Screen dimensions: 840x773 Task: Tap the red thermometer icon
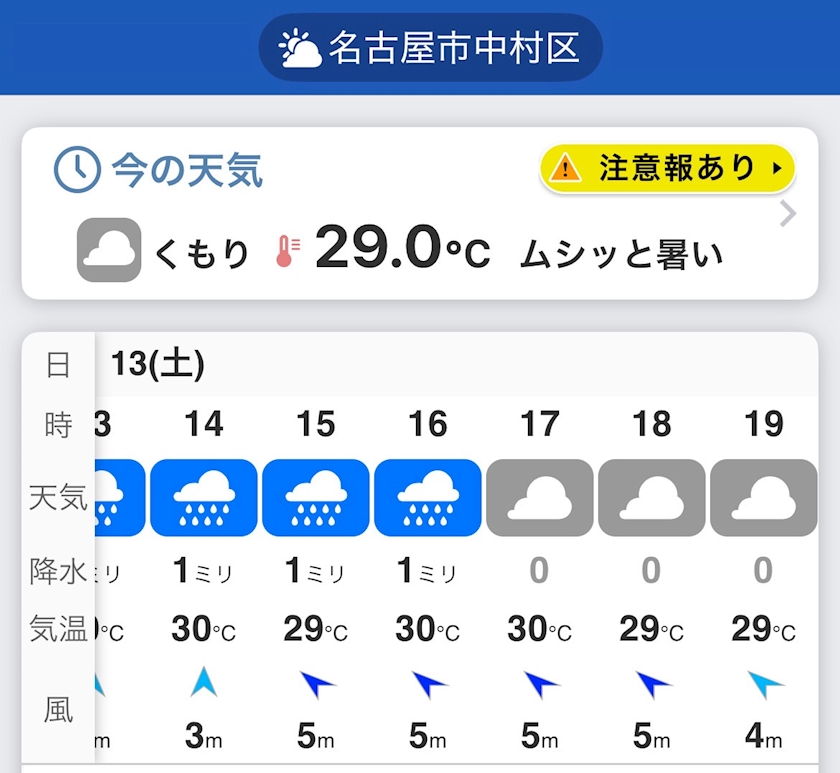coord(286,250)
